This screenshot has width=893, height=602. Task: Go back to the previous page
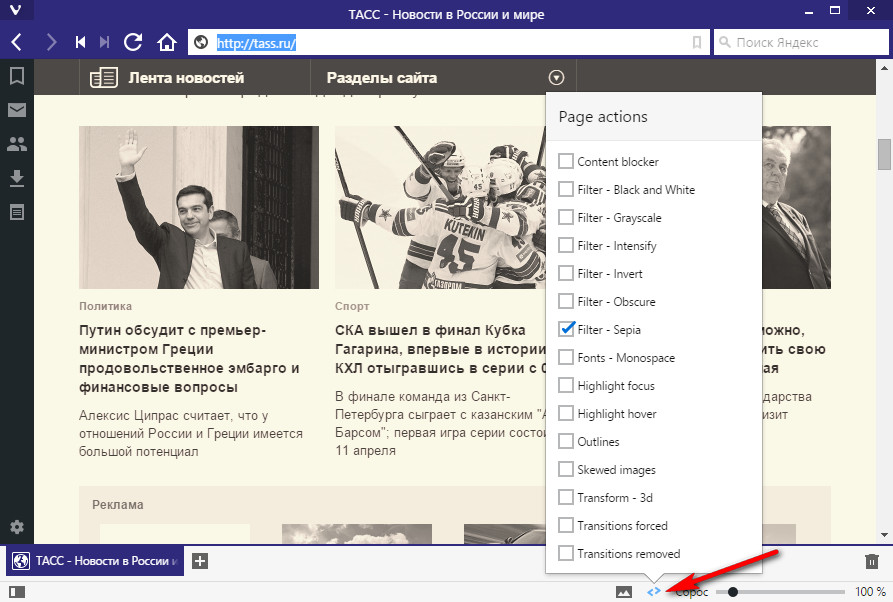coord(17,42)
